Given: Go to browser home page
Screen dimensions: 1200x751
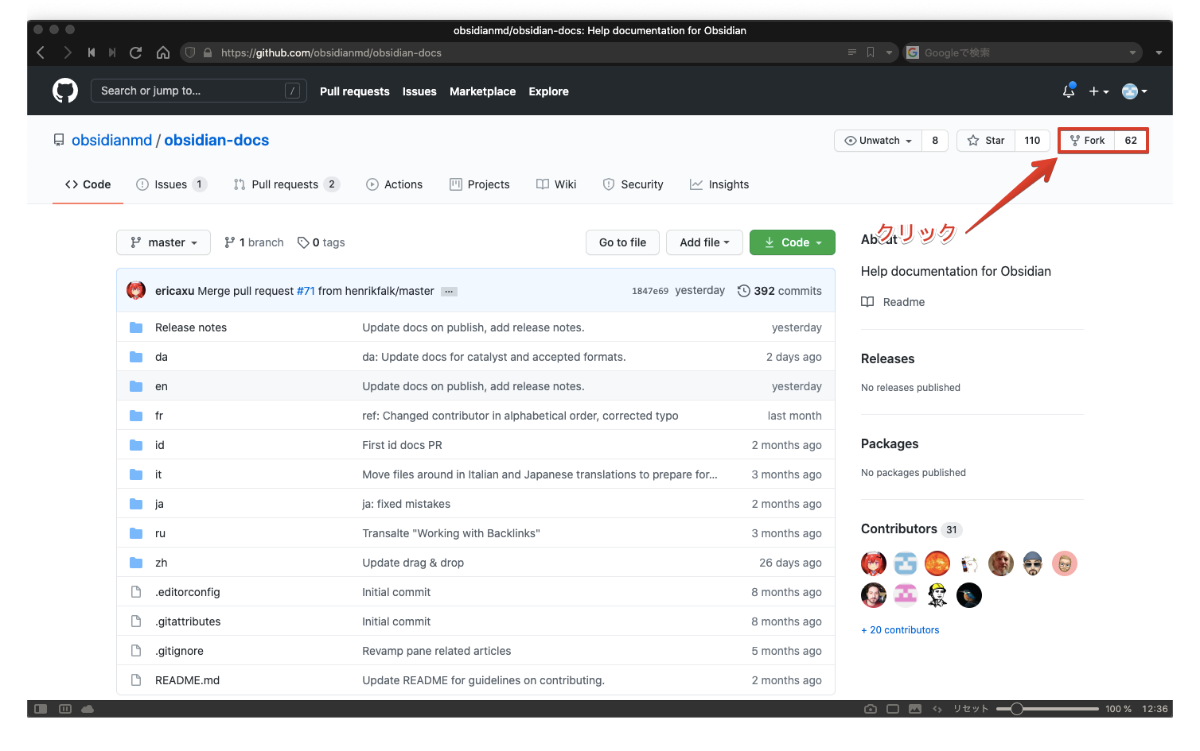Looking at the screenshot, I should [x=162, y=53].
